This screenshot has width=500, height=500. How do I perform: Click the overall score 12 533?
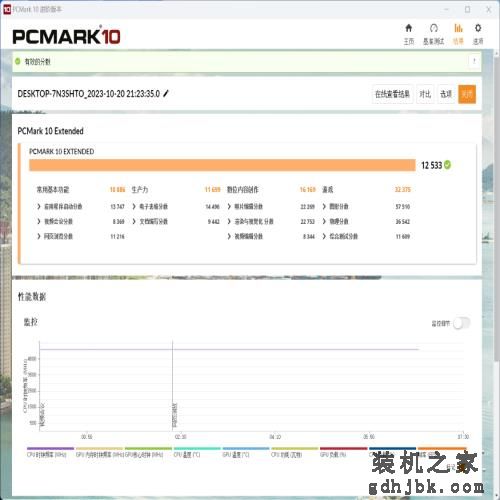tap(431, 165)
